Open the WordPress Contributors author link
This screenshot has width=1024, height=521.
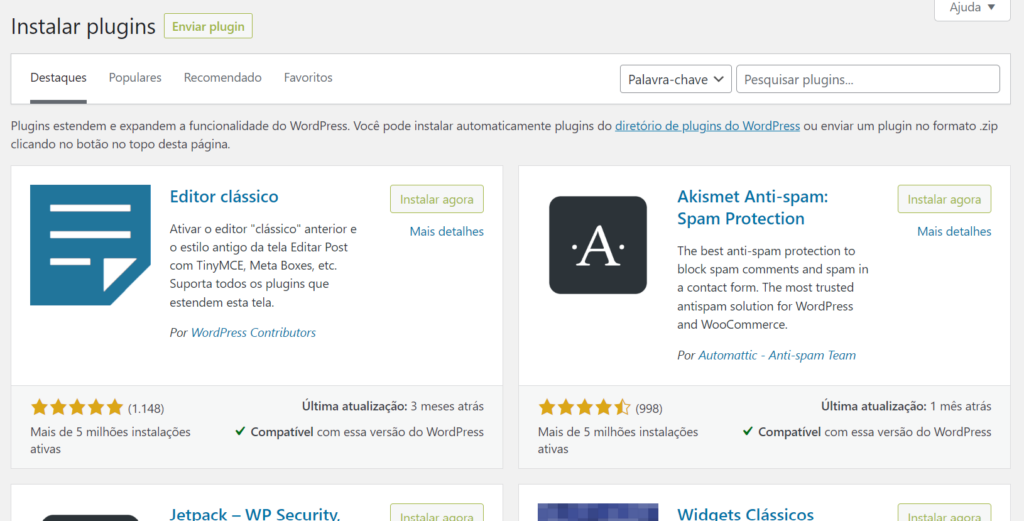253,332
